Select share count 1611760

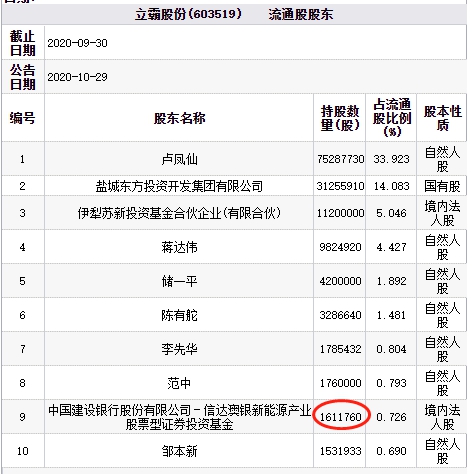(340, 417)
